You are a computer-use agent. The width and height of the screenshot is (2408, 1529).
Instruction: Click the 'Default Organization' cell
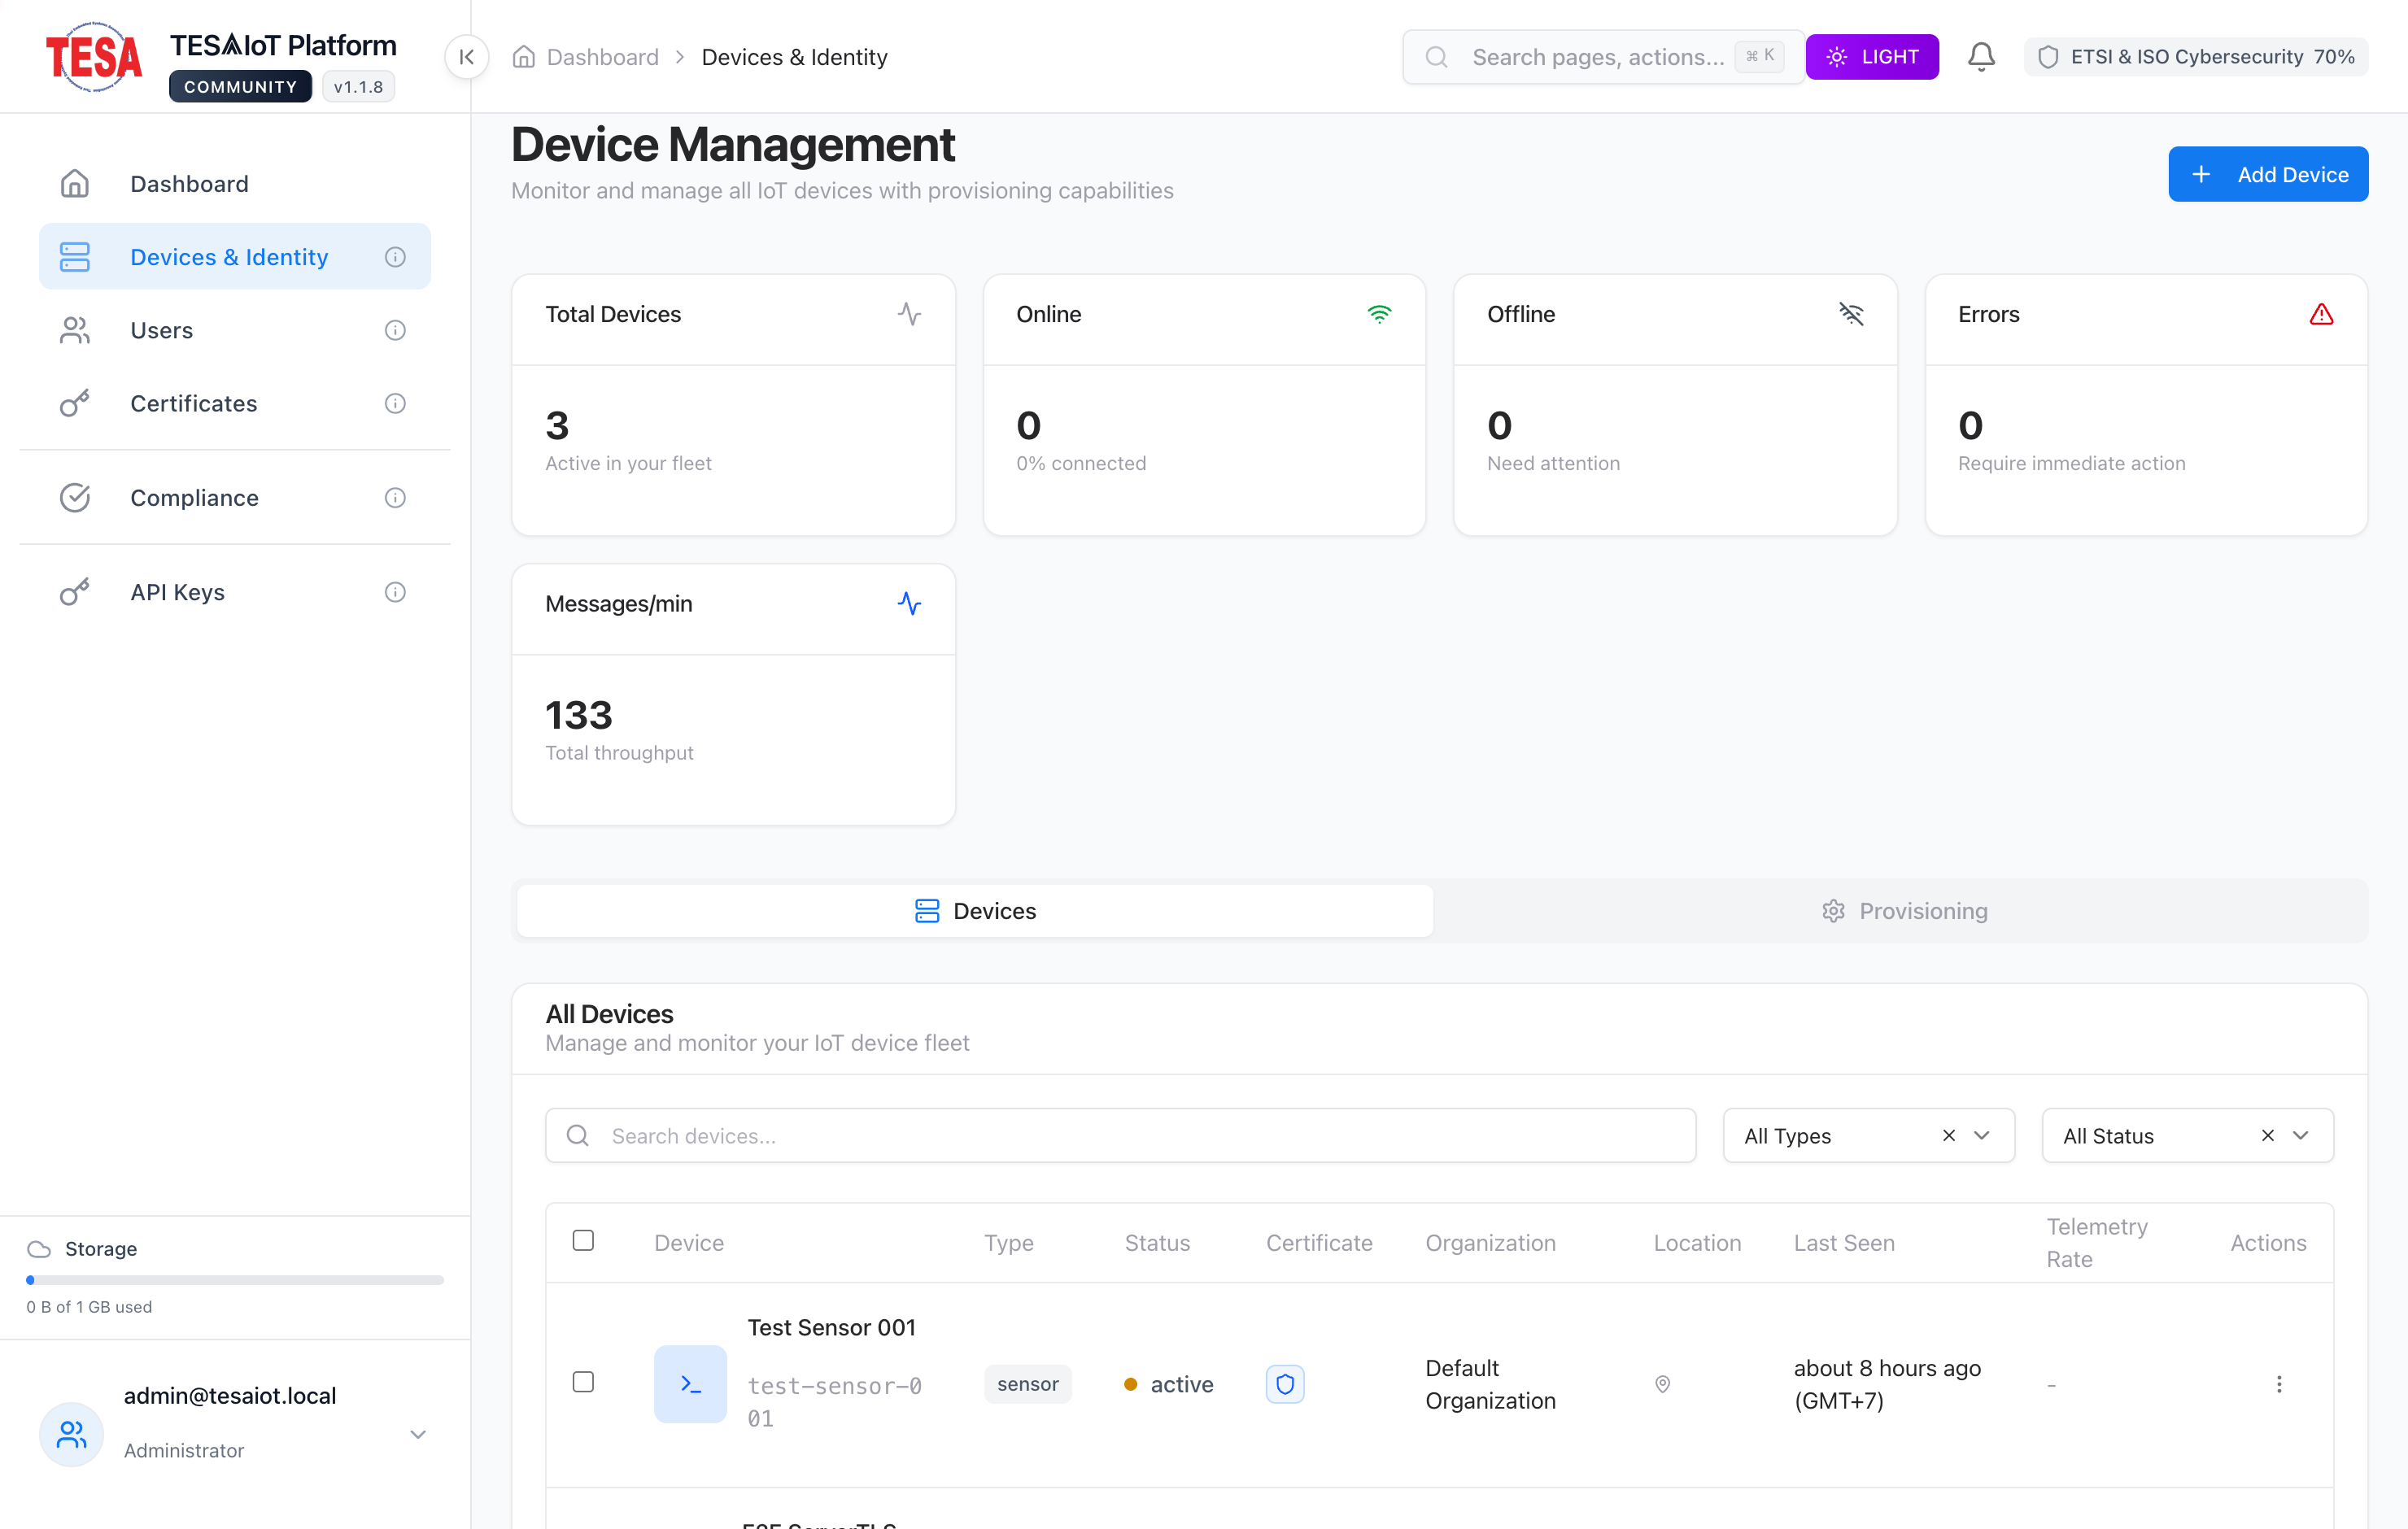point(1490,1384)
